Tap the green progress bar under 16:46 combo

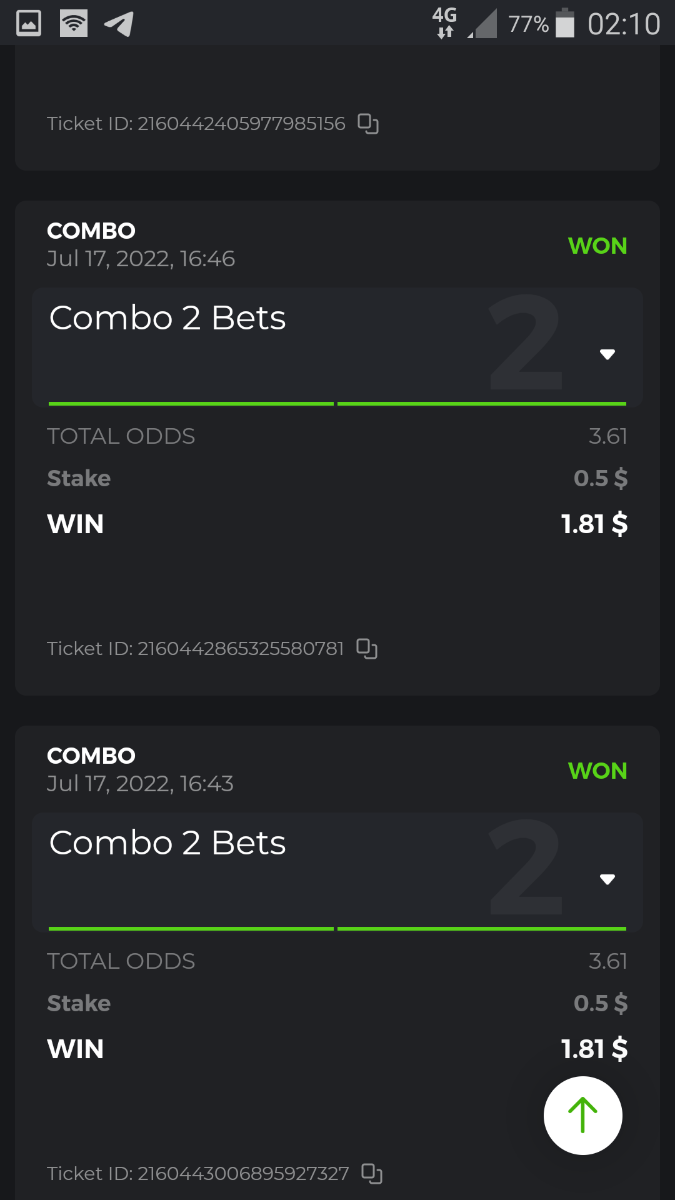337,403
